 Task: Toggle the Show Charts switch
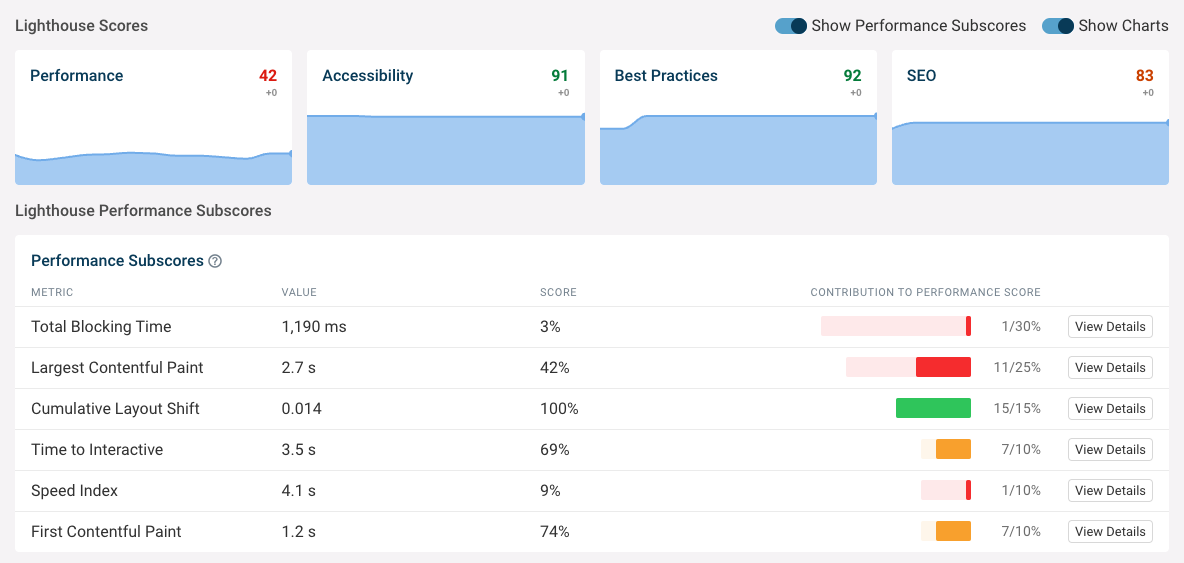[1058, 26]
